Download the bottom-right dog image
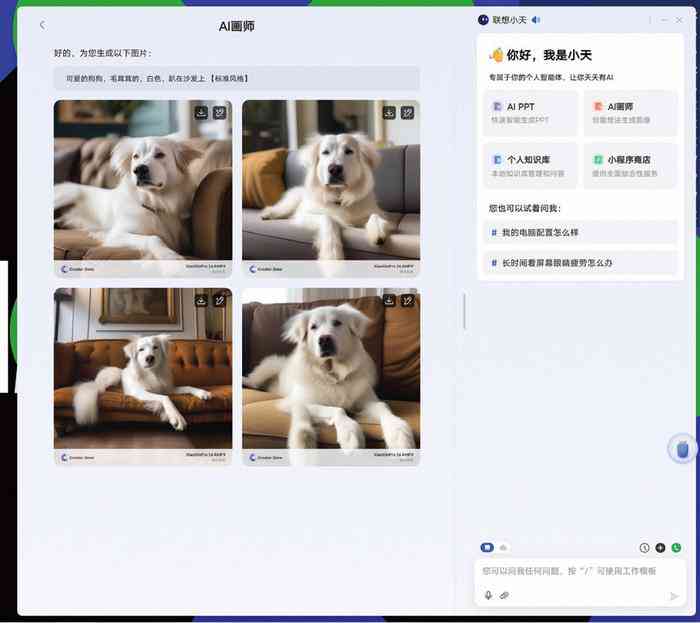 tap(389, 301)
